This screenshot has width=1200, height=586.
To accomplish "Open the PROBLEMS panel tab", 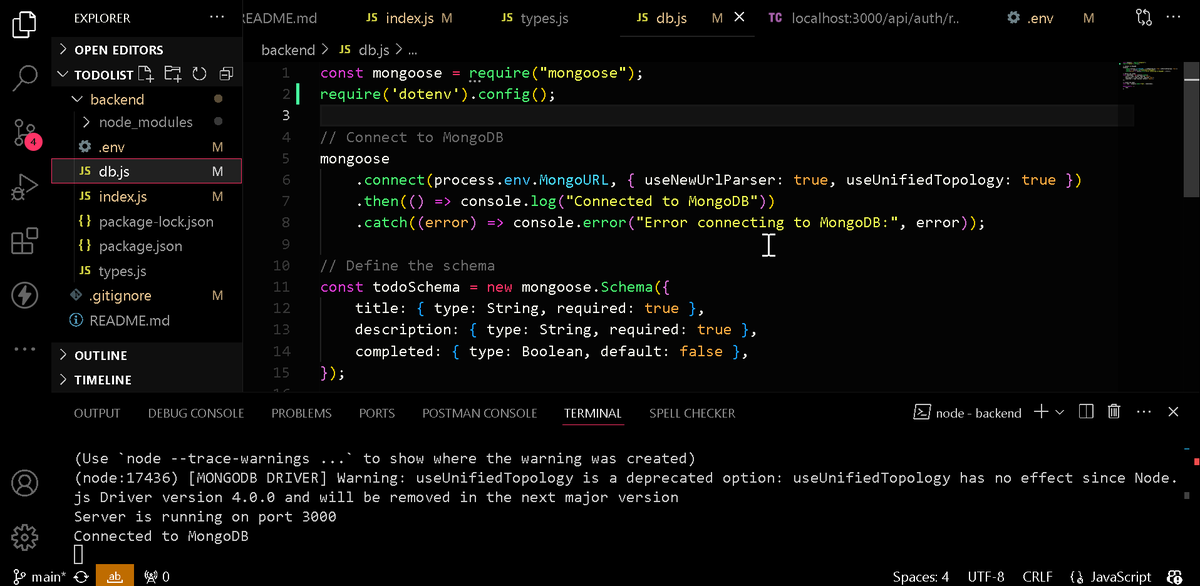I will point(301,413).
